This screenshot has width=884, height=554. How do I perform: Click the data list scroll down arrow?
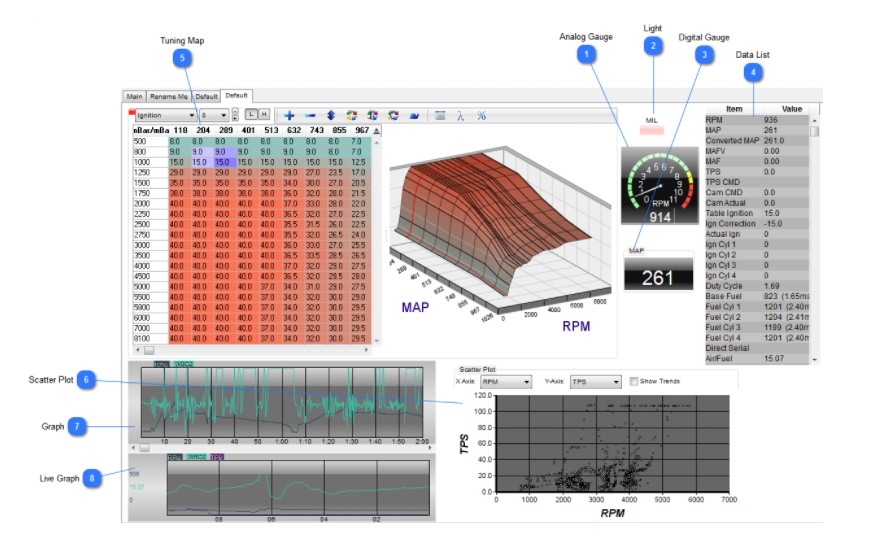pyautogui.click(x=814, y=360)
